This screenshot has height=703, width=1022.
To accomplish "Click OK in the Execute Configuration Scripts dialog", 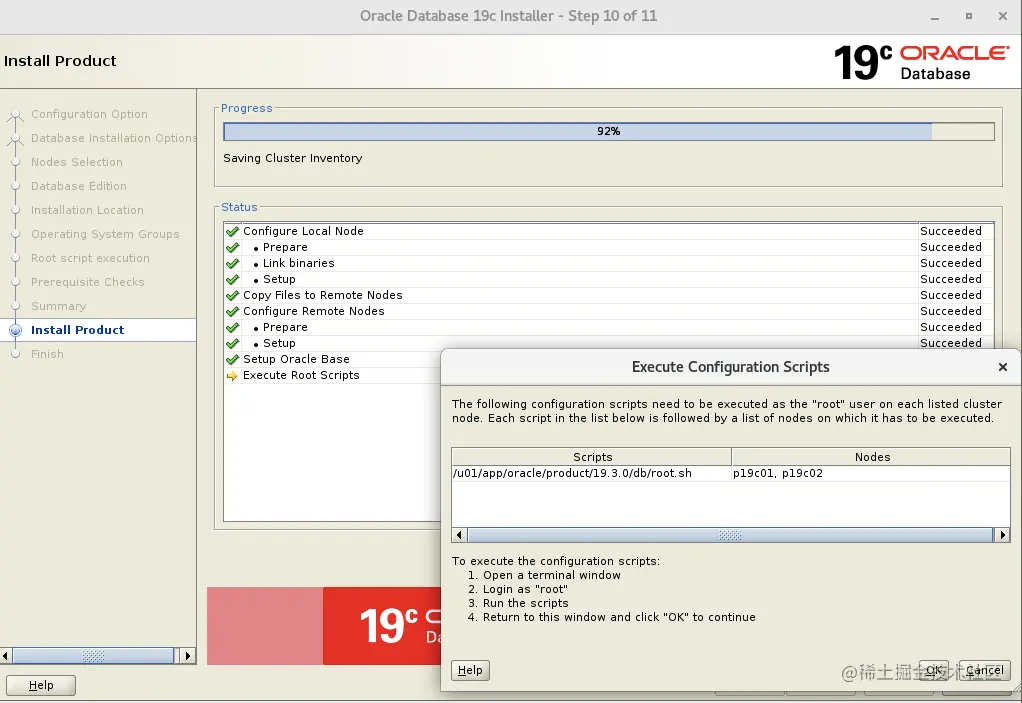I will point(933,670).
